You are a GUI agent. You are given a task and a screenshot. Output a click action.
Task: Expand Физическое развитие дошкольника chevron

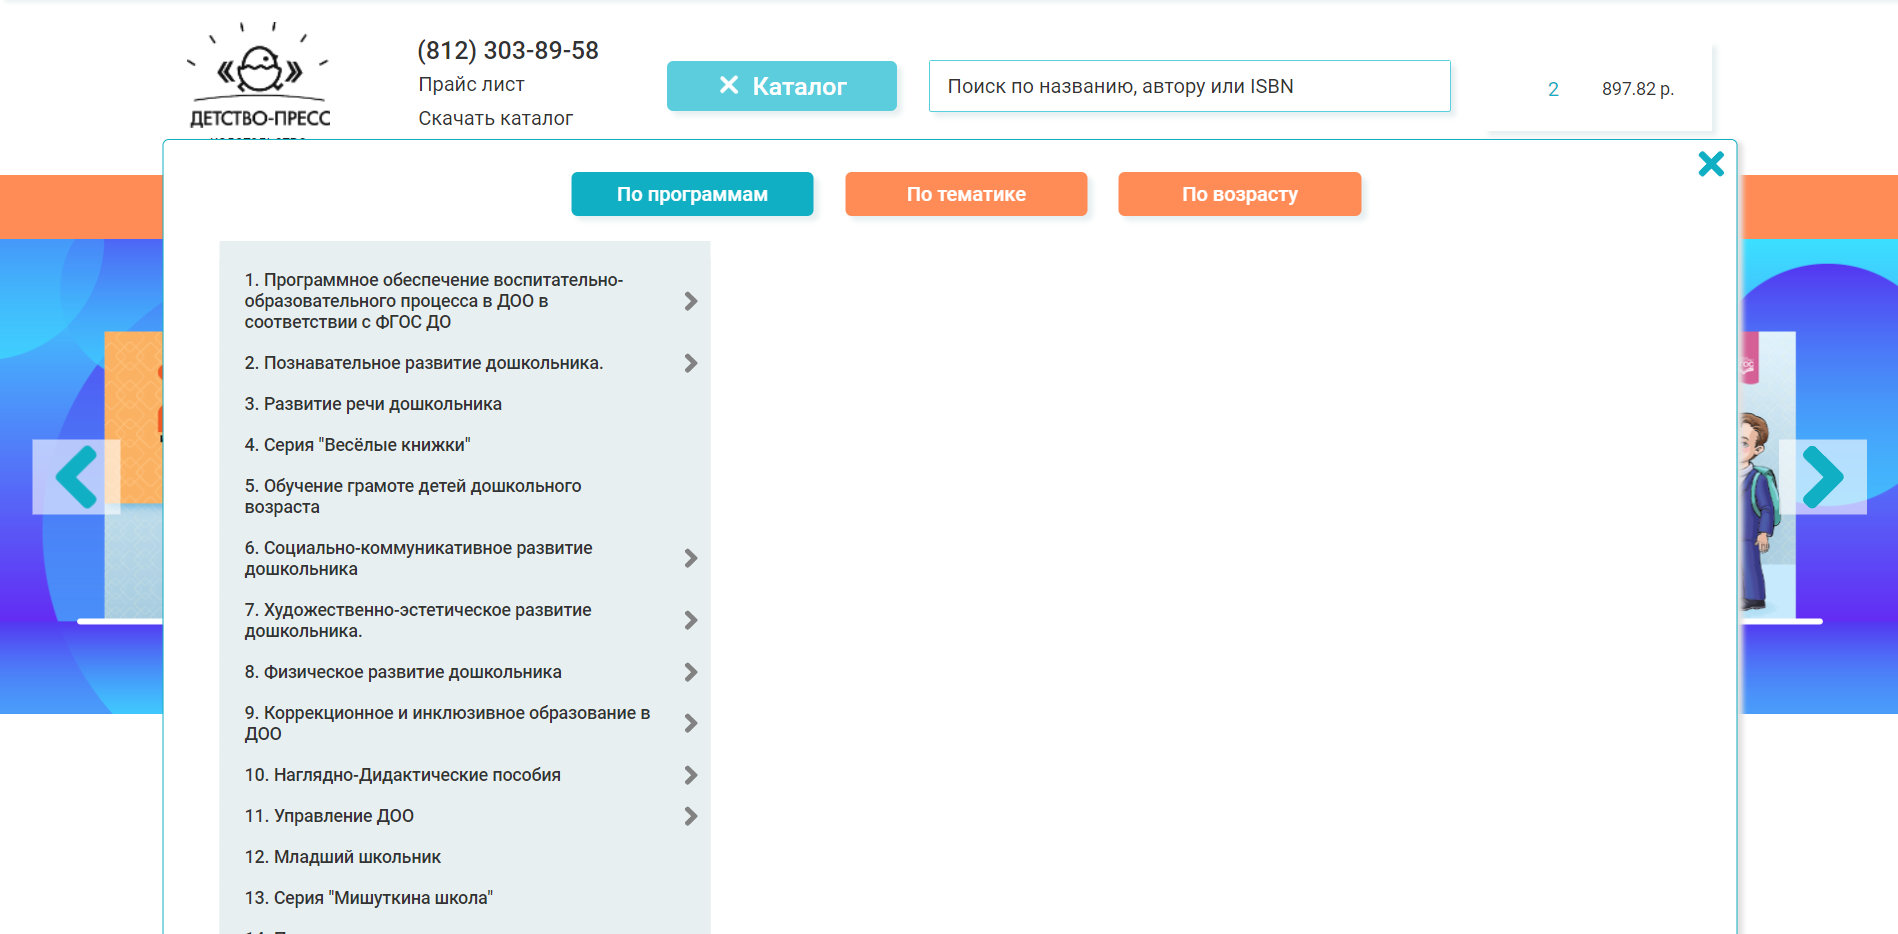691,672
